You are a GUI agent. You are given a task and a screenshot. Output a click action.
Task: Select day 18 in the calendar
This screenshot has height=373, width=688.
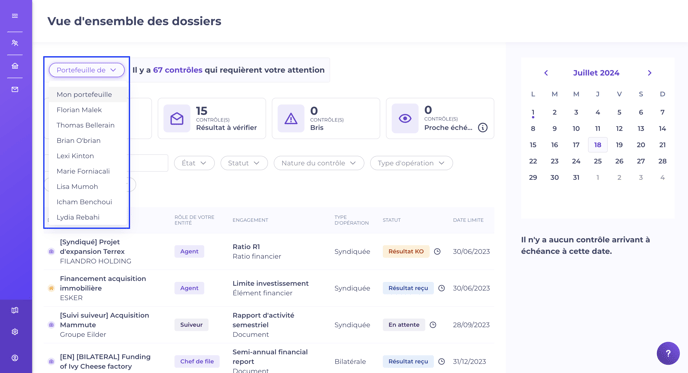tap(598, 145)
